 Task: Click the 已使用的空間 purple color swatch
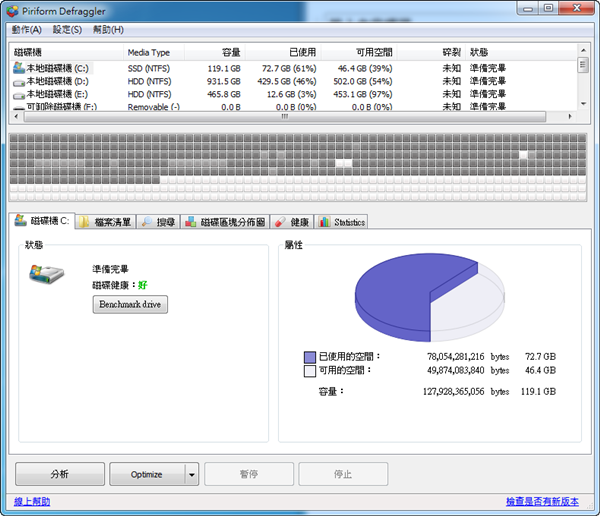310,357
